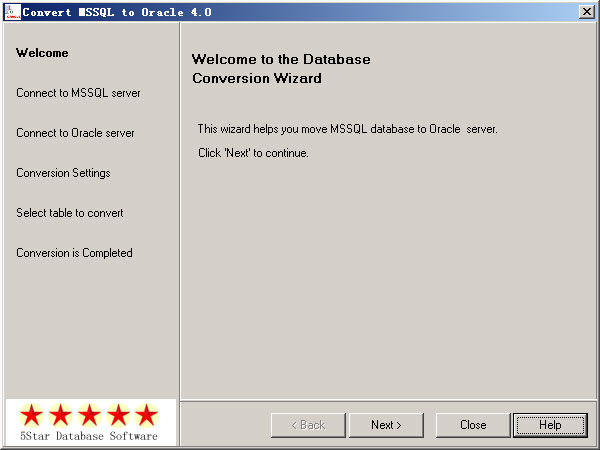Click the 5Star Database Software label
600x450 pixels.
[89, 437]
